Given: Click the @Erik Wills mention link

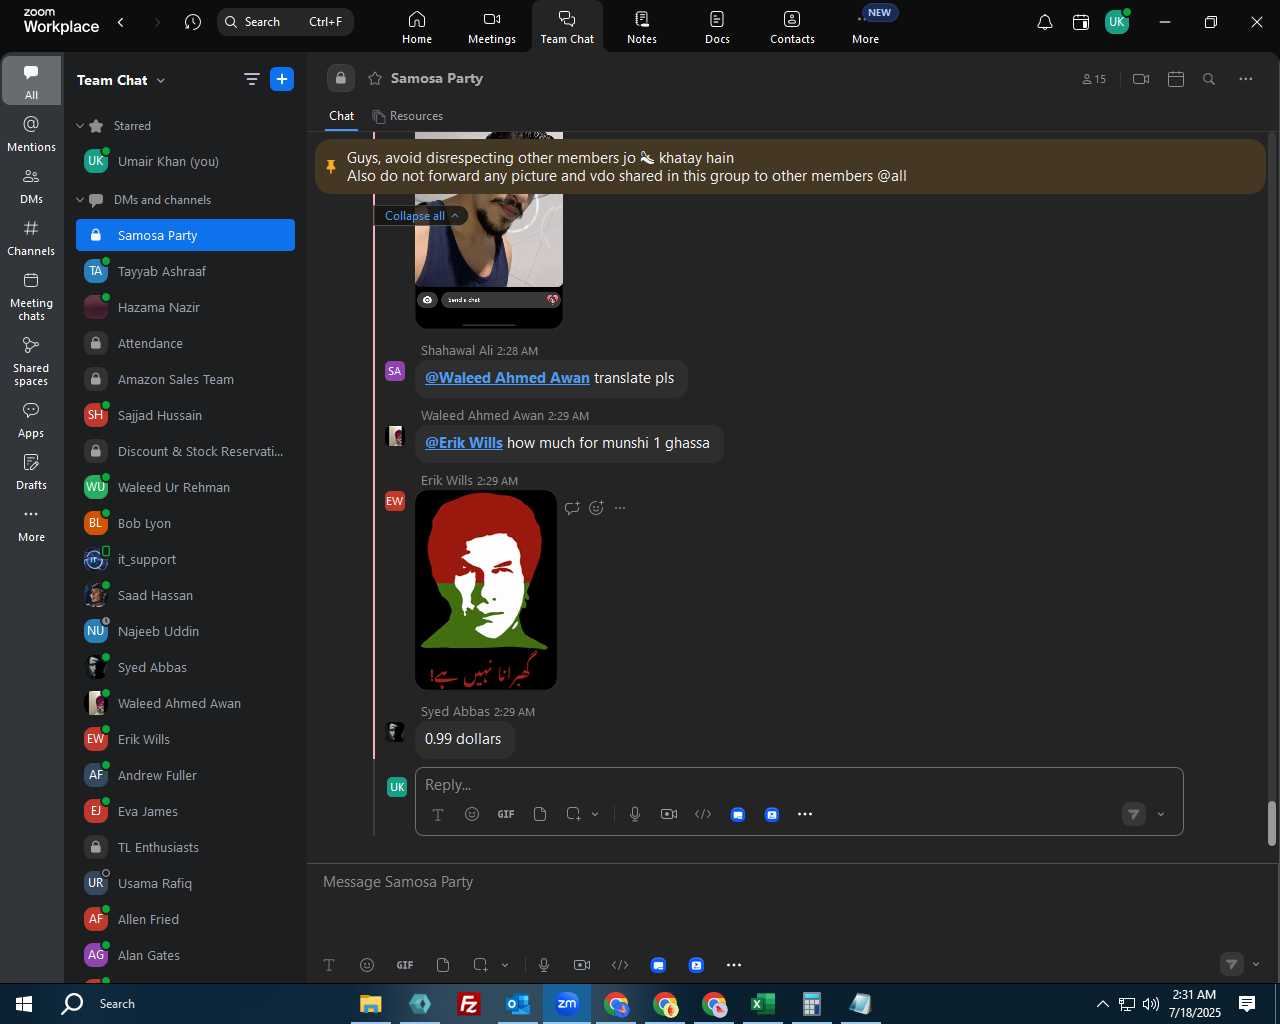Looking at the screenshot, I should coord(464,443).
